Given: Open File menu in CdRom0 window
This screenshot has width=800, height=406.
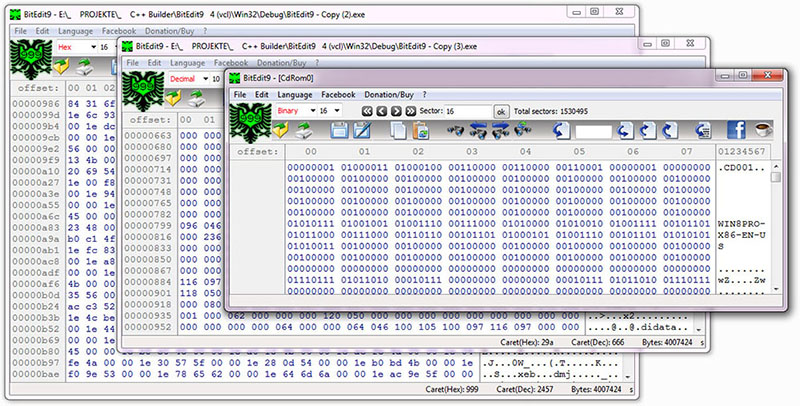Looking at the screenshot, I should [240, 95].
